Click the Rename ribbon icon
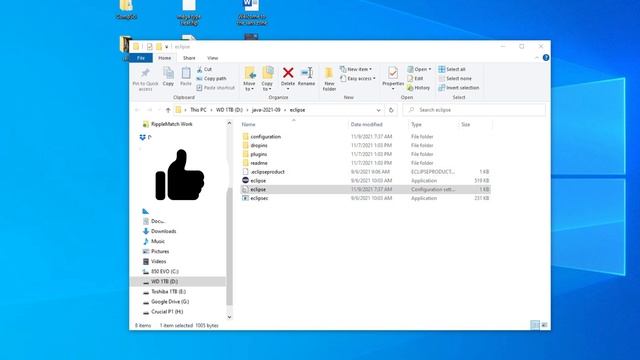 tap(306, 77)
